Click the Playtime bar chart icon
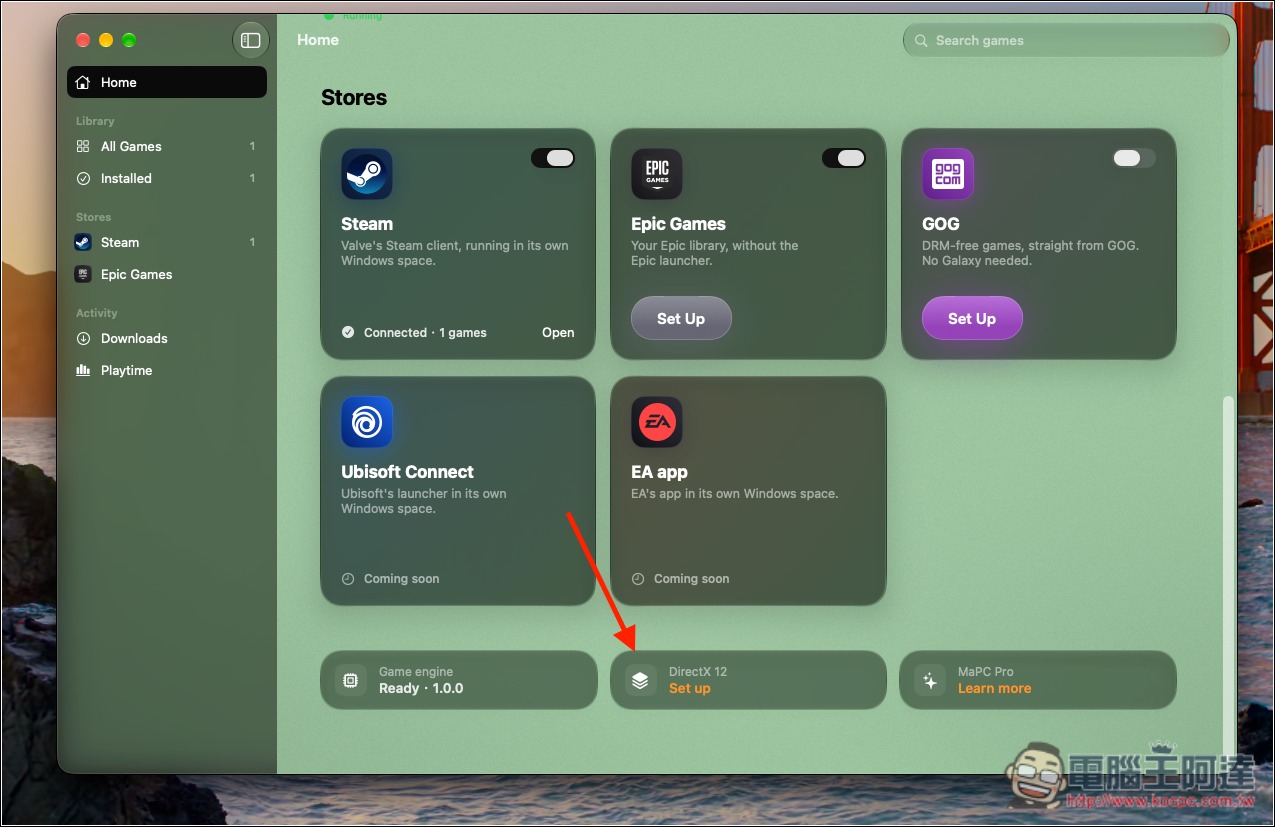 83,370
